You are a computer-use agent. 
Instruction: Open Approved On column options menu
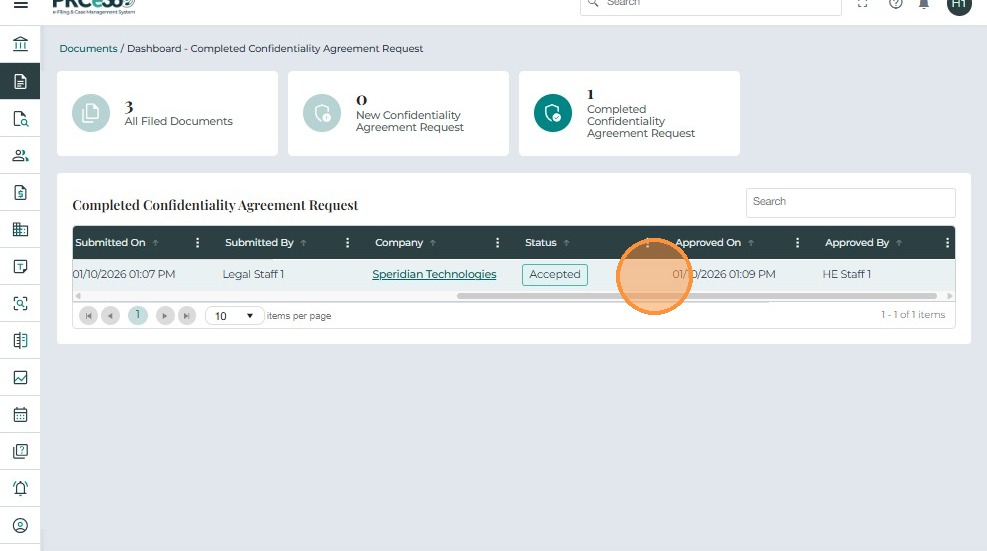coord(798,242)
